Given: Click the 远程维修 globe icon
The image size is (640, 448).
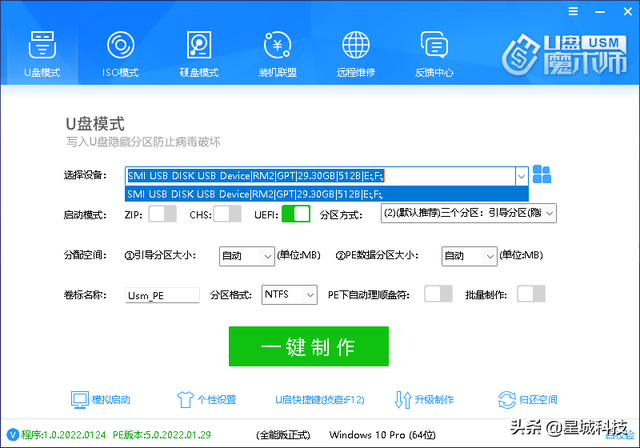Looking at the screenshot, I should pyautogui.click(x=356, y=45).
